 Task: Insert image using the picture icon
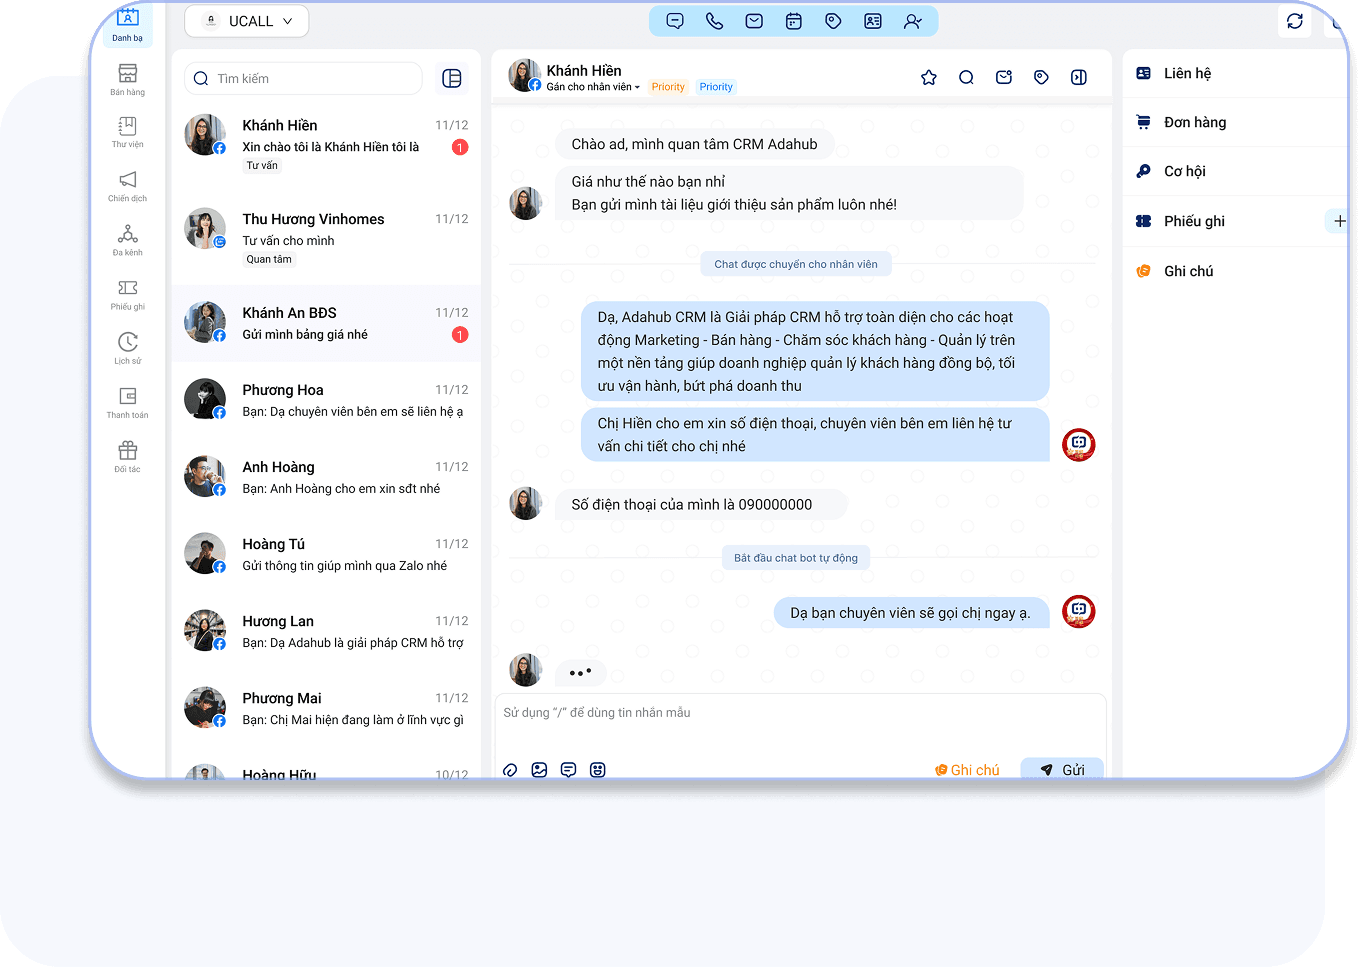point(539,770)
